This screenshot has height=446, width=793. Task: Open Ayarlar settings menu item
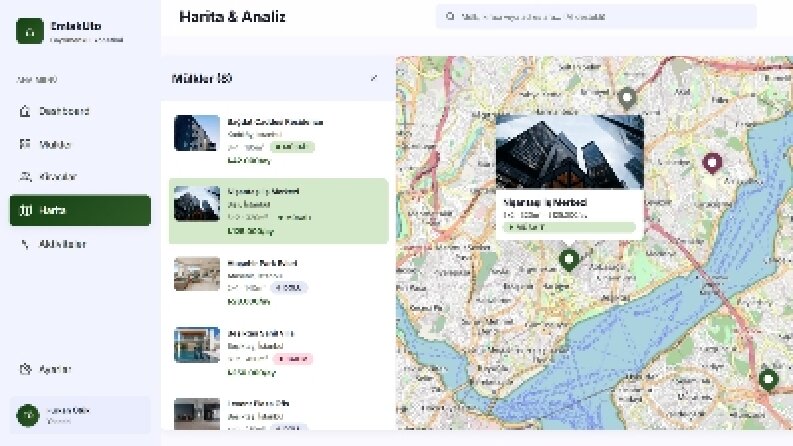click(80, 369)
